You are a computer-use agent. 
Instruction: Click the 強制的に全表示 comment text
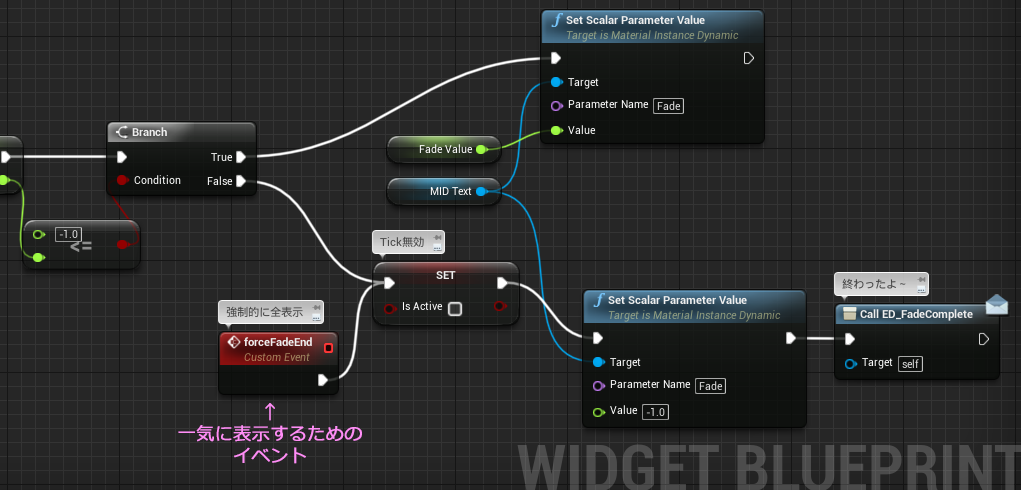264,312
